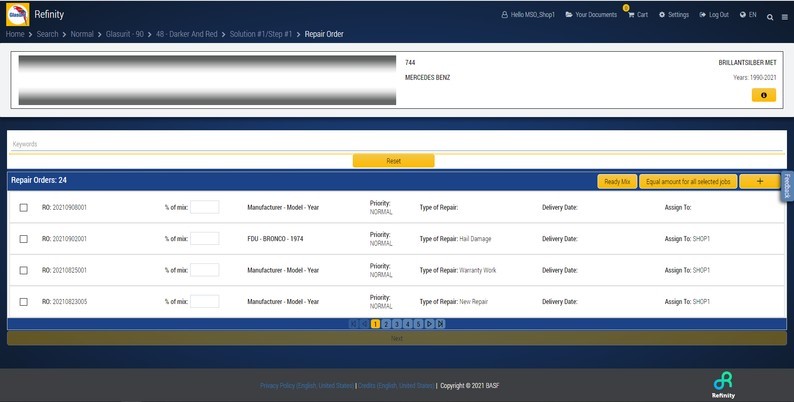Screen dimensions: 794x402
Task: Click the Ready Mix button
Action: (617, 181)
